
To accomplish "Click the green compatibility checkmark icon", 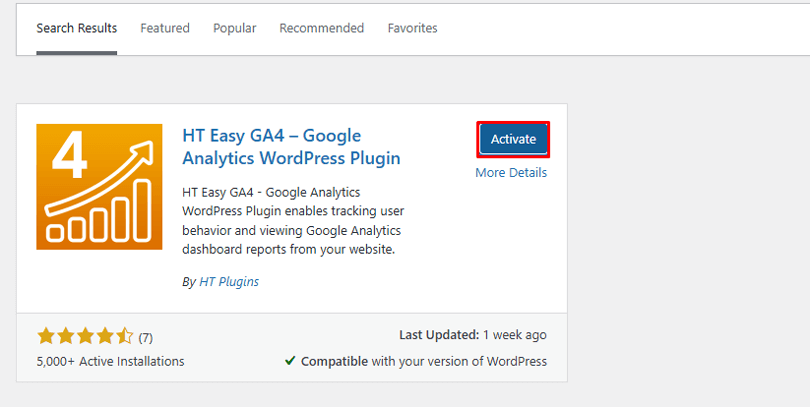I will [290, 361].
